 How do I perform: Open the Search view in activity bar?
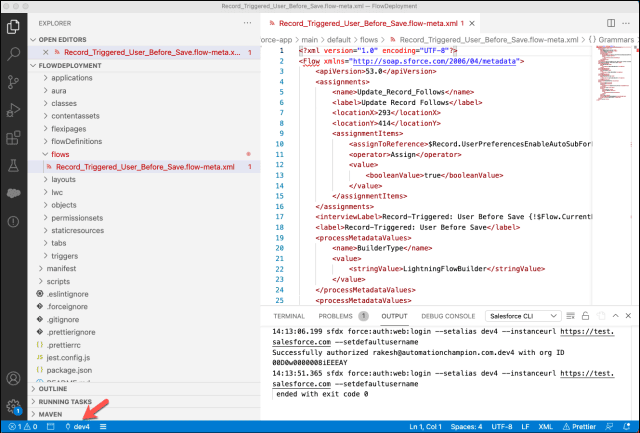[13, 53]
